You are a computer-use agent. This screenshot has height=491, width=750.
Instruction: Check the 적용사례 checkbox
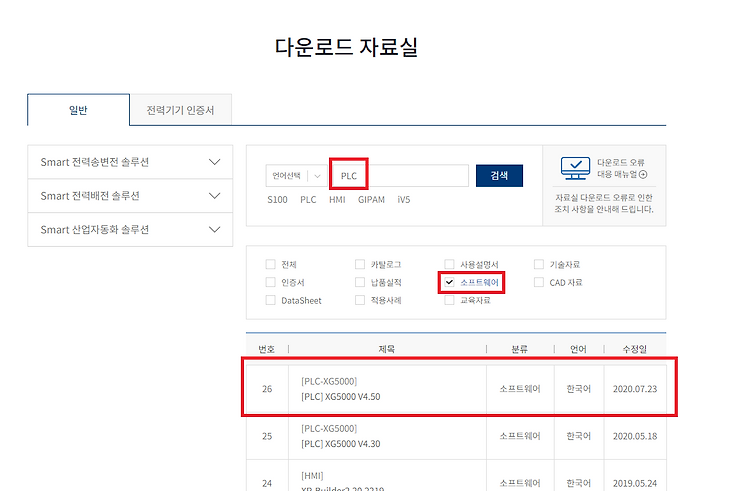click(x=360, y=300)
